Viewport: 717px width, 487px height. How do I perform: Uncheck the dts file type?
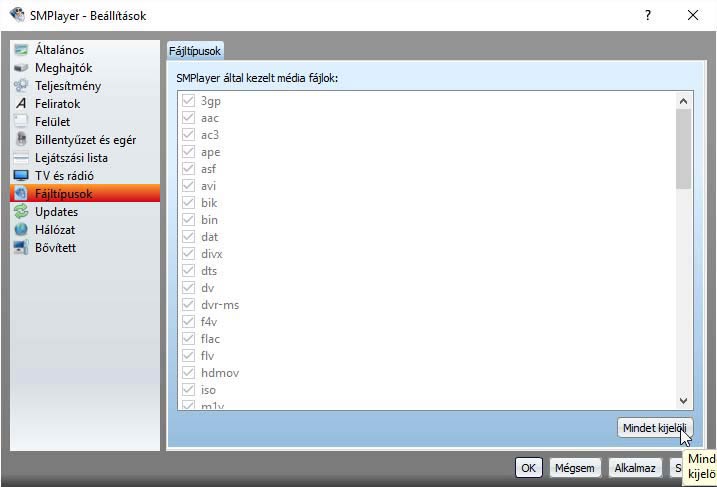188,270
